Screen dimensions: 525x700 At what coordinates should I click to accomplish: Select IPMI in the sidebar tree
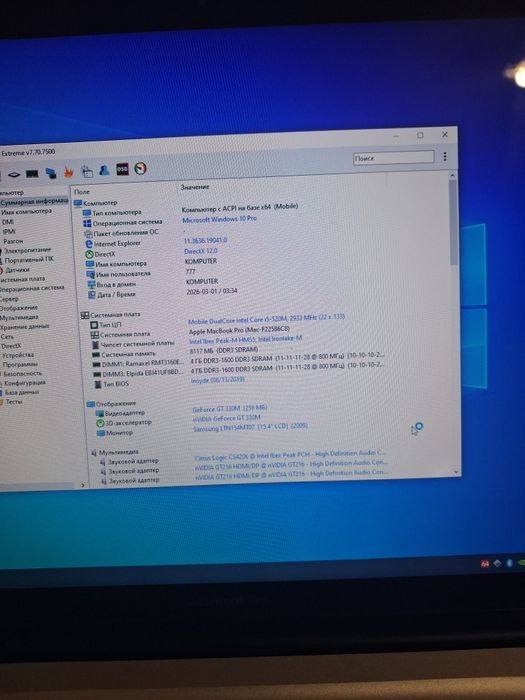pos(9,232)
